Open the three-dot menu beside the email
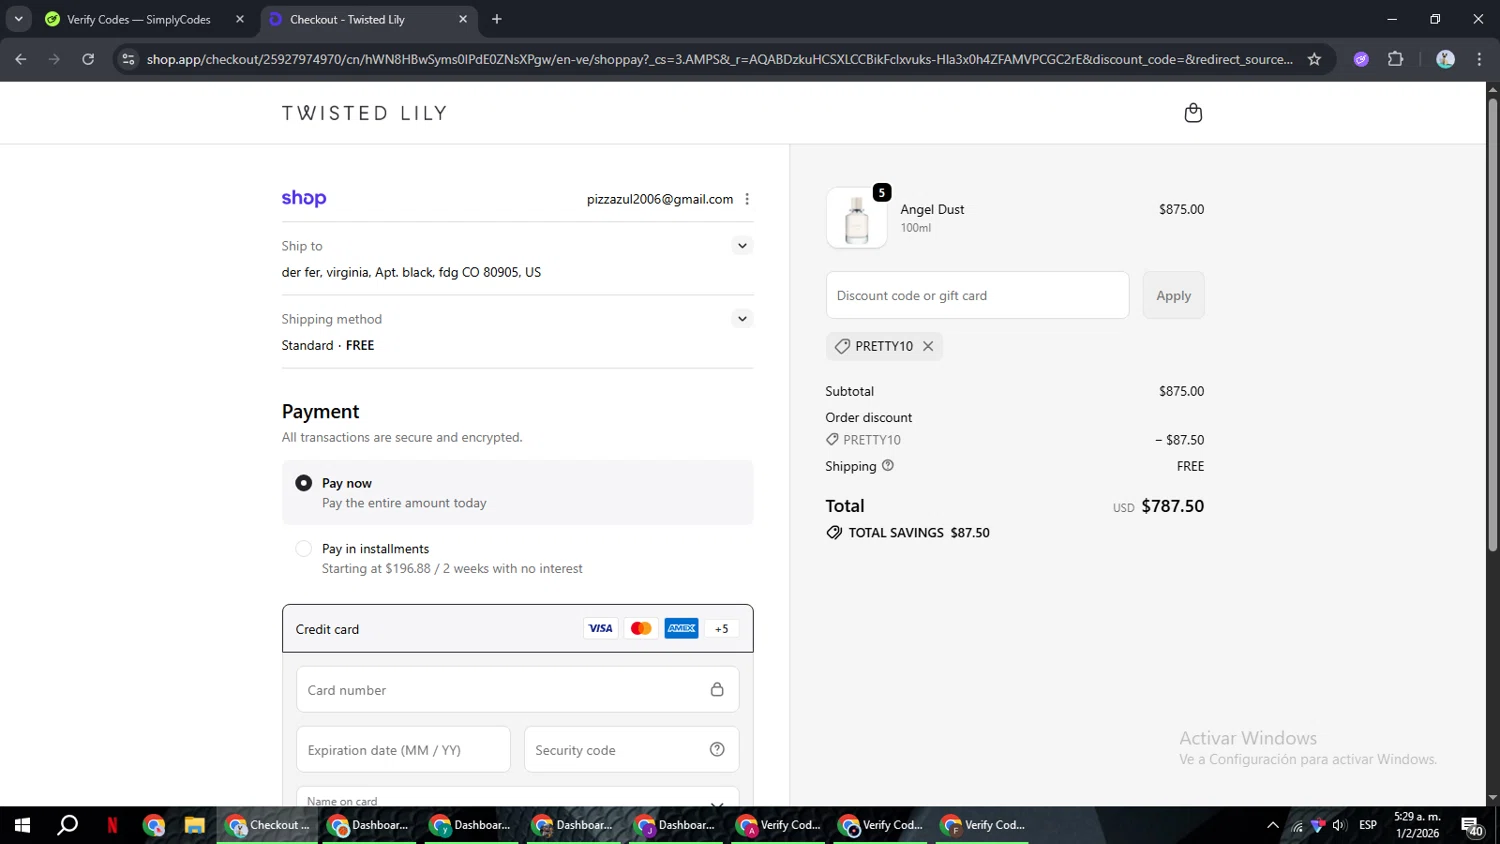1500x844 pixels. (x=747, y=199)
